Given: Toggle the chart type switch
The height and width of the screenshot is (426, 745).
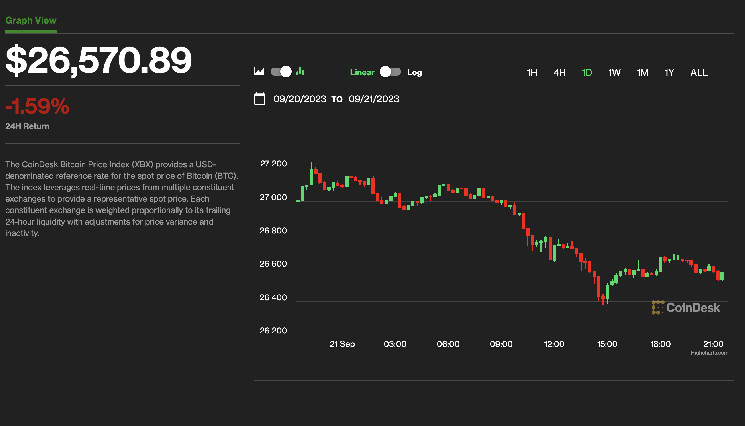Looking at the screenshot, I should click(x=280, y=72).
